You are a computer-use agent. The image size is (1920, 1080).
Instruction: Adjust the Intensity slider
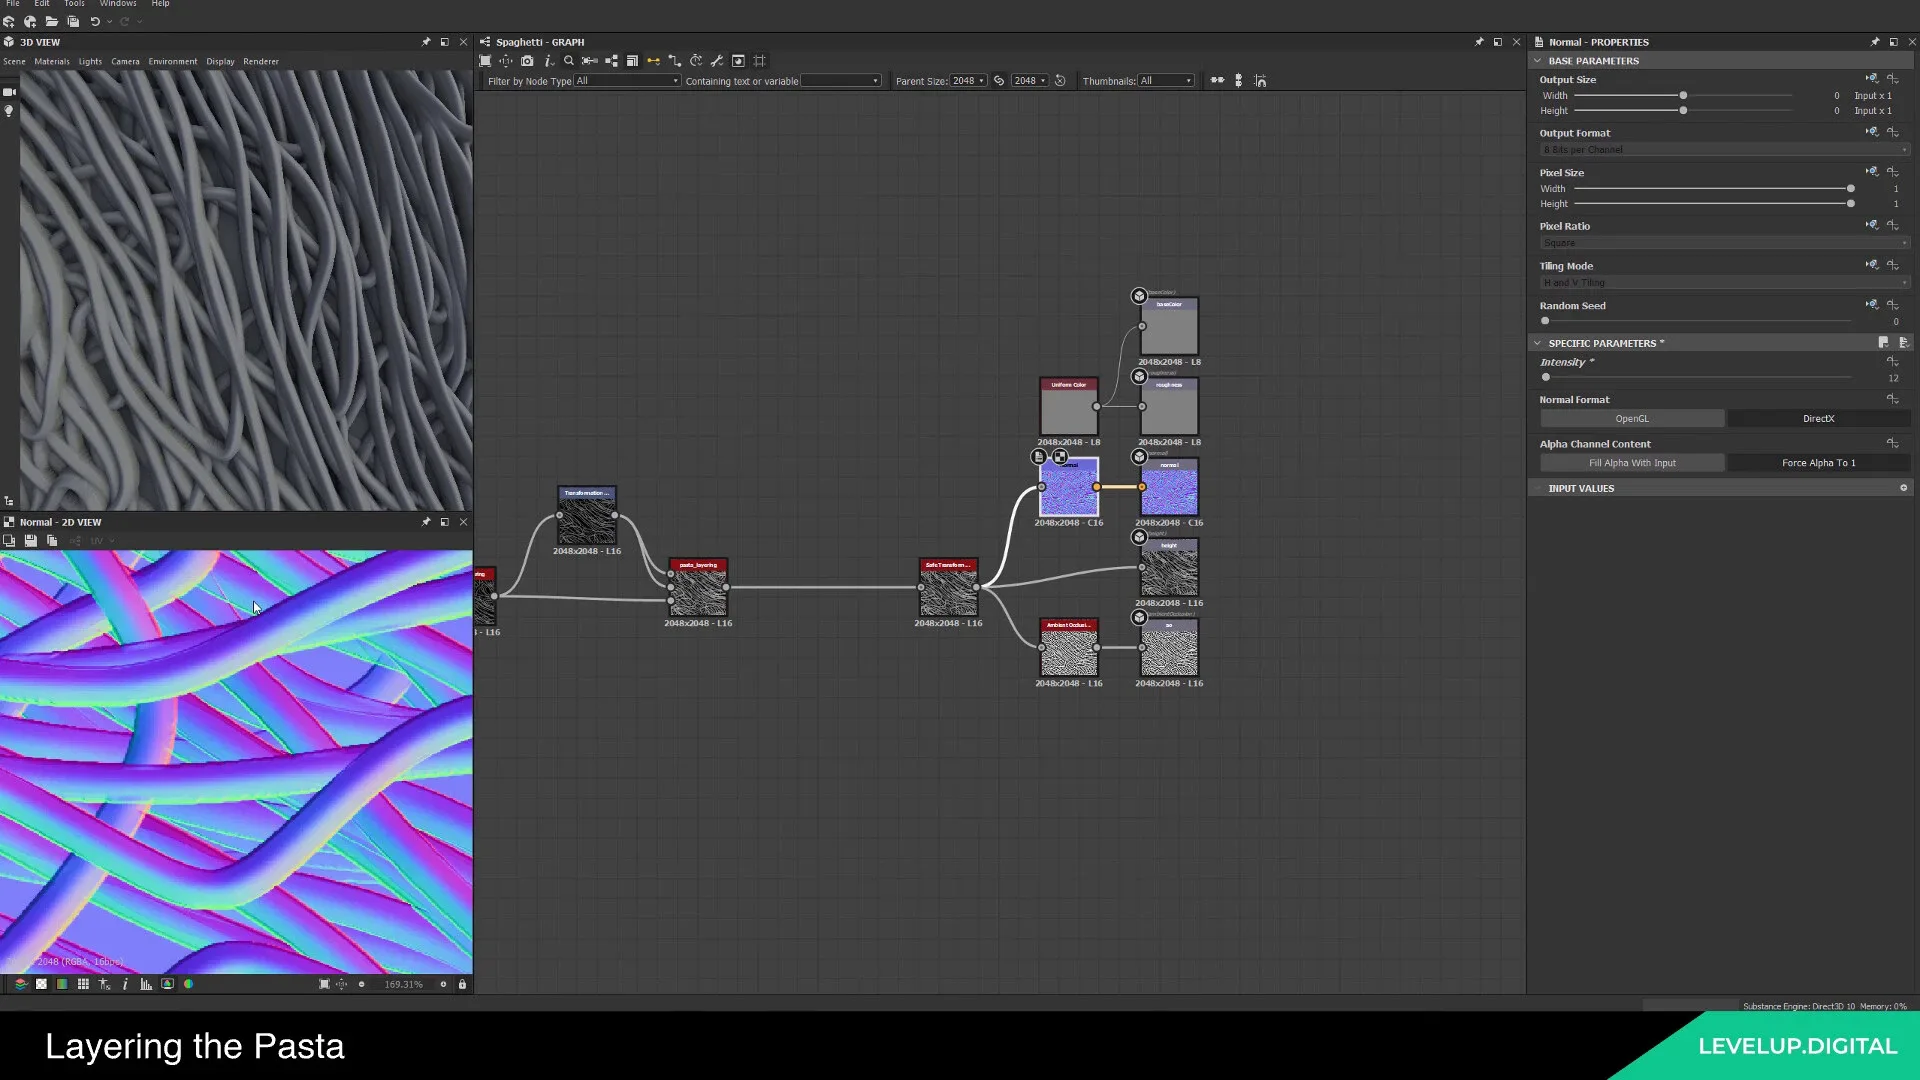click(1546, 377)
